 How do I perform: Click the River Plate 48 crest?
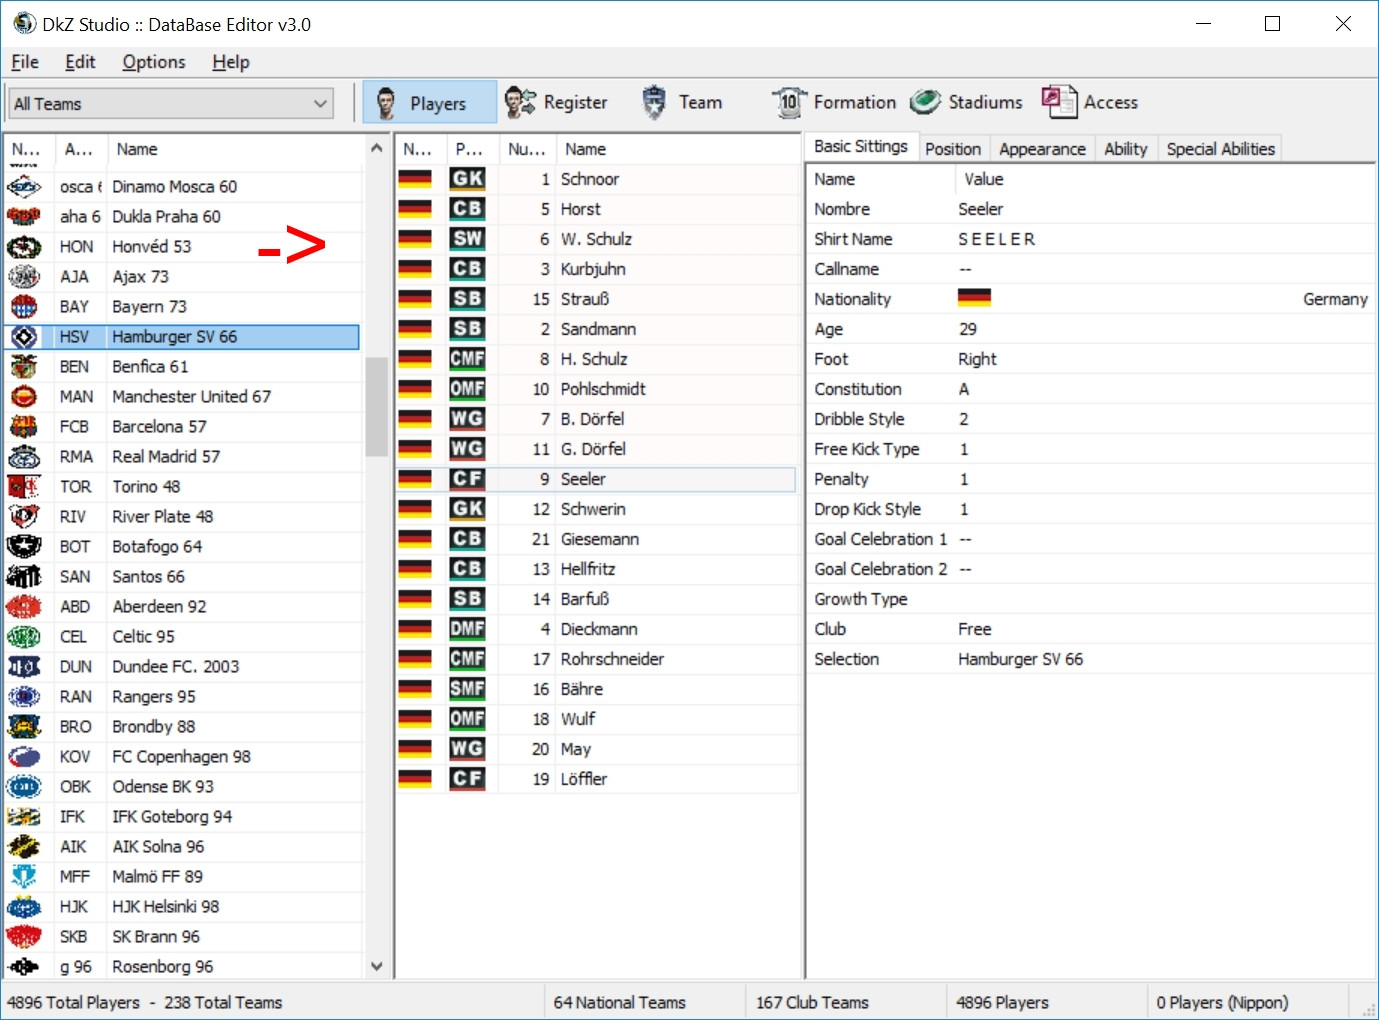click(24, 517)
